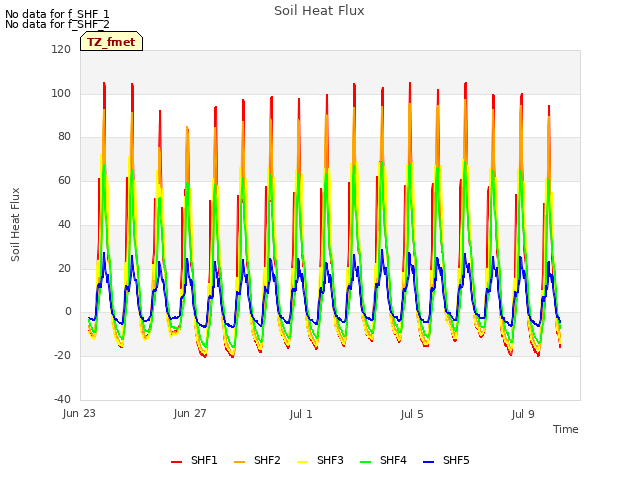640x480 pixels.
Task: Click the -20 y-axis tick label
Action: (x=62, y=356)
